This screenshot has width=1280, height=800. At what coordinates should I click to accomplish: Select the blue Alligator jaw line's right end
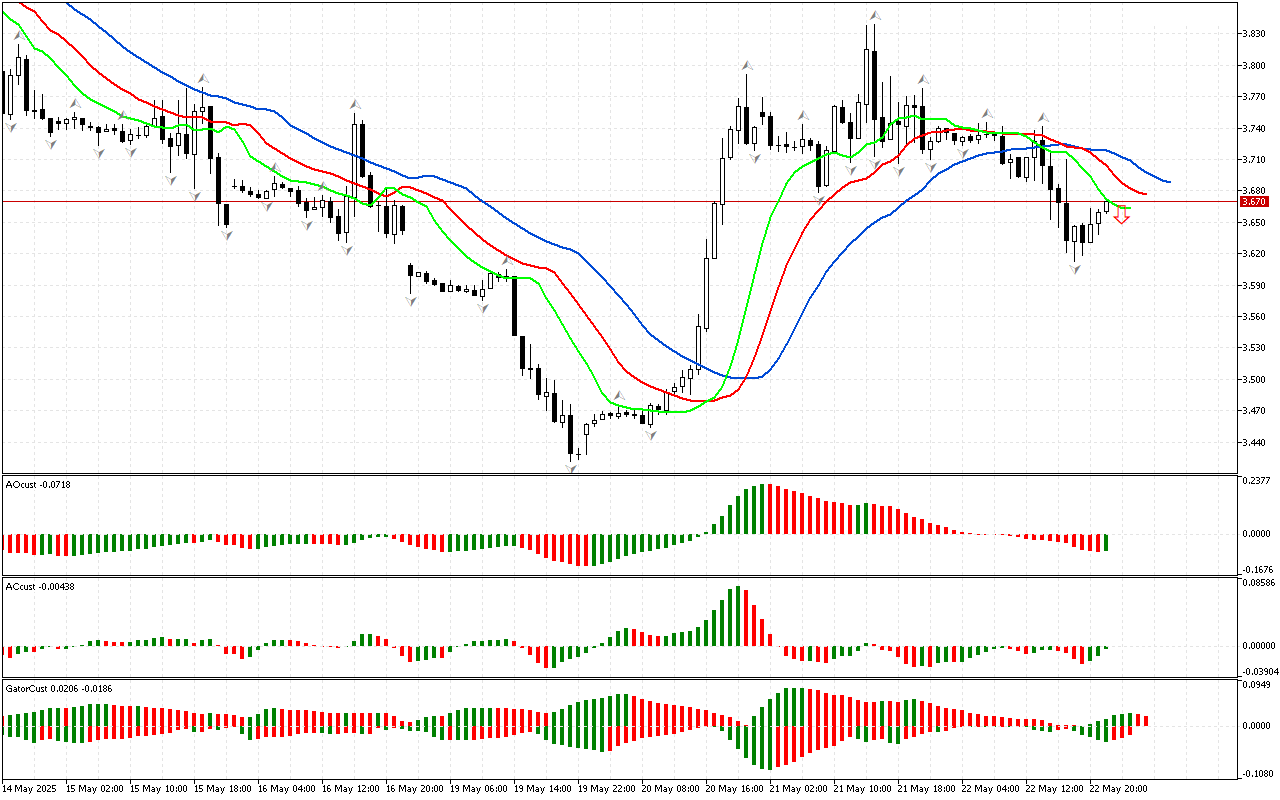1168,182
